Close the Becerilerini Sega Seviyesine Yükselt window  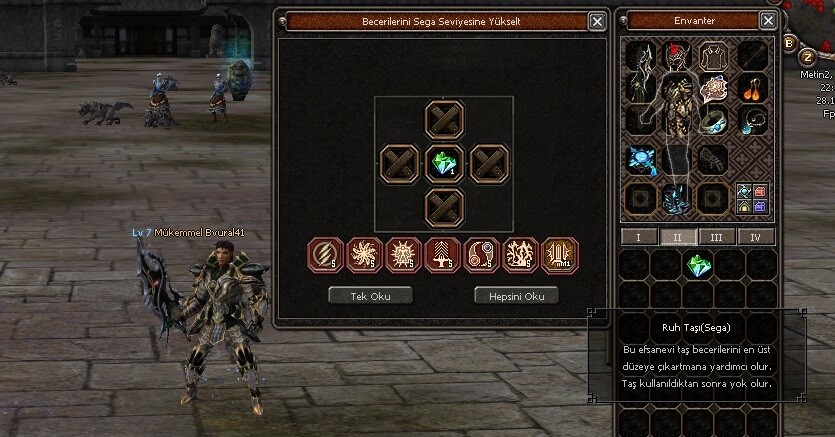(597, 21)
